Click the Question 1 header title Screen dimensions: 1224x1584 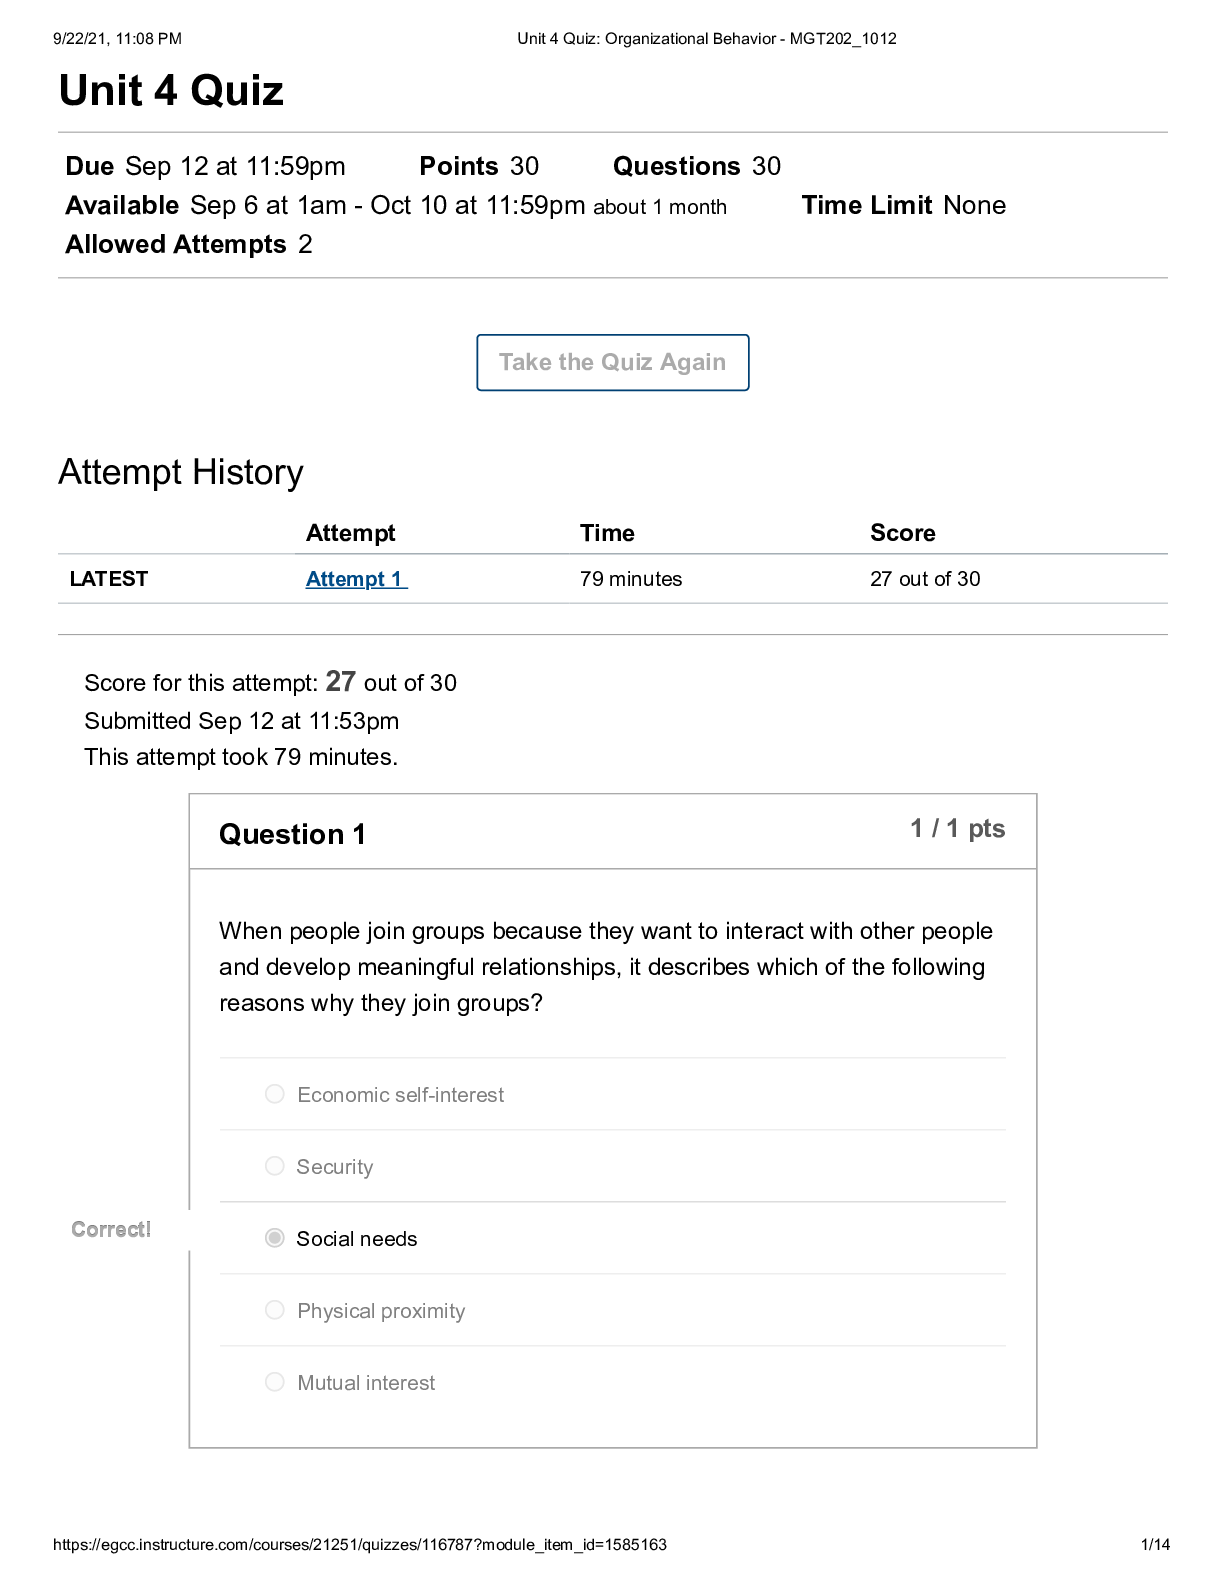(x=292, y=834)
